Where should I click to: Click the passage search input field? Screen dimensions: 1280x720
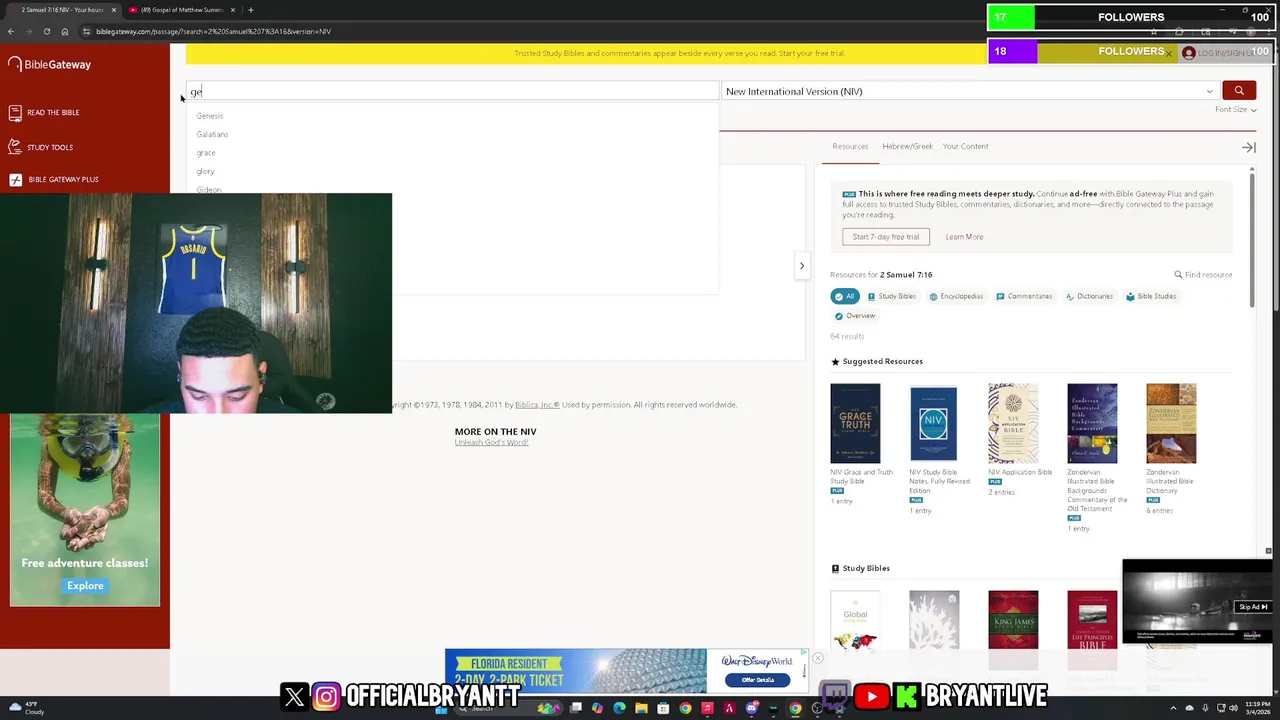452,91
